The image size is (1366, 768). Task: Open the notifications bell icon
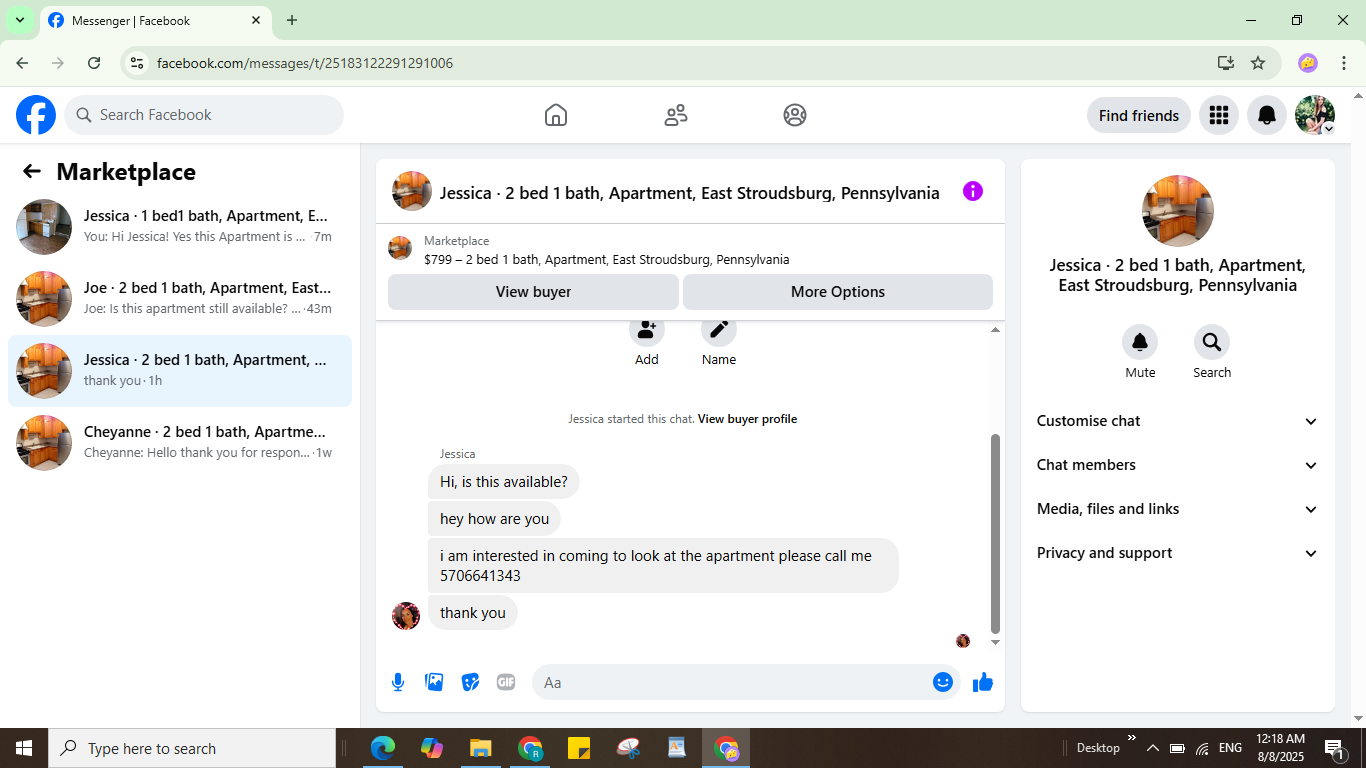[x=1266, y=115]
